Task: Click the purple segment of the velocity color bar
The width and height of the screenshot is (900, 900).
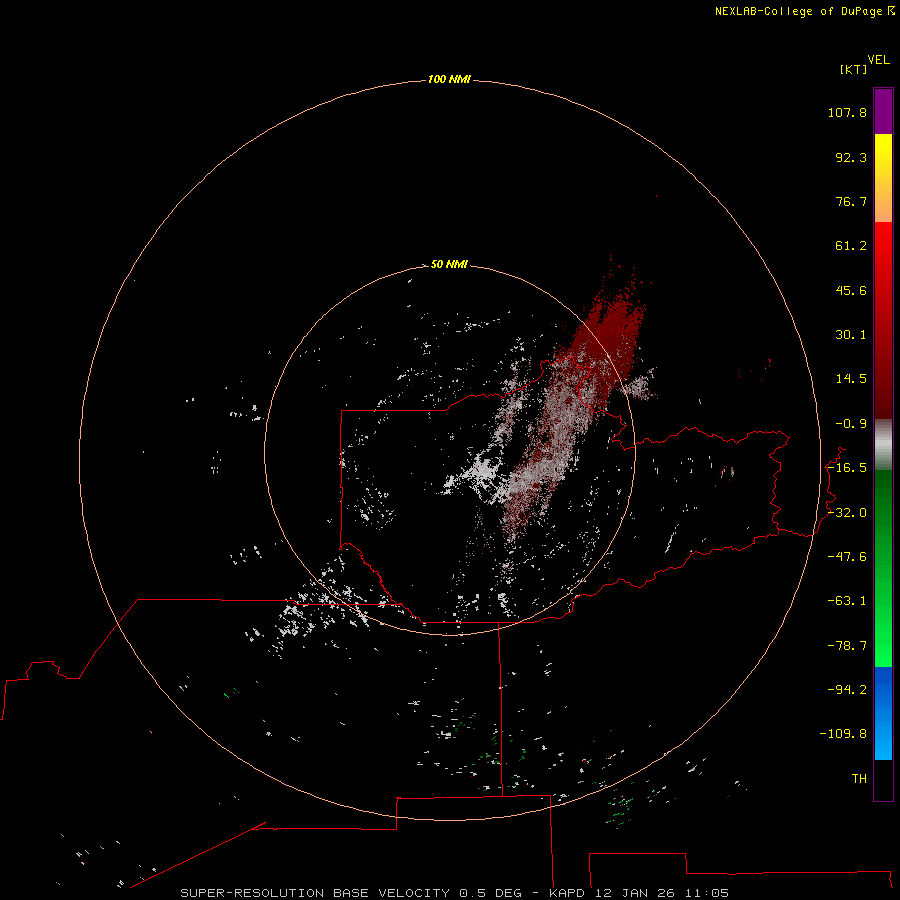Action: coord(883,111)
